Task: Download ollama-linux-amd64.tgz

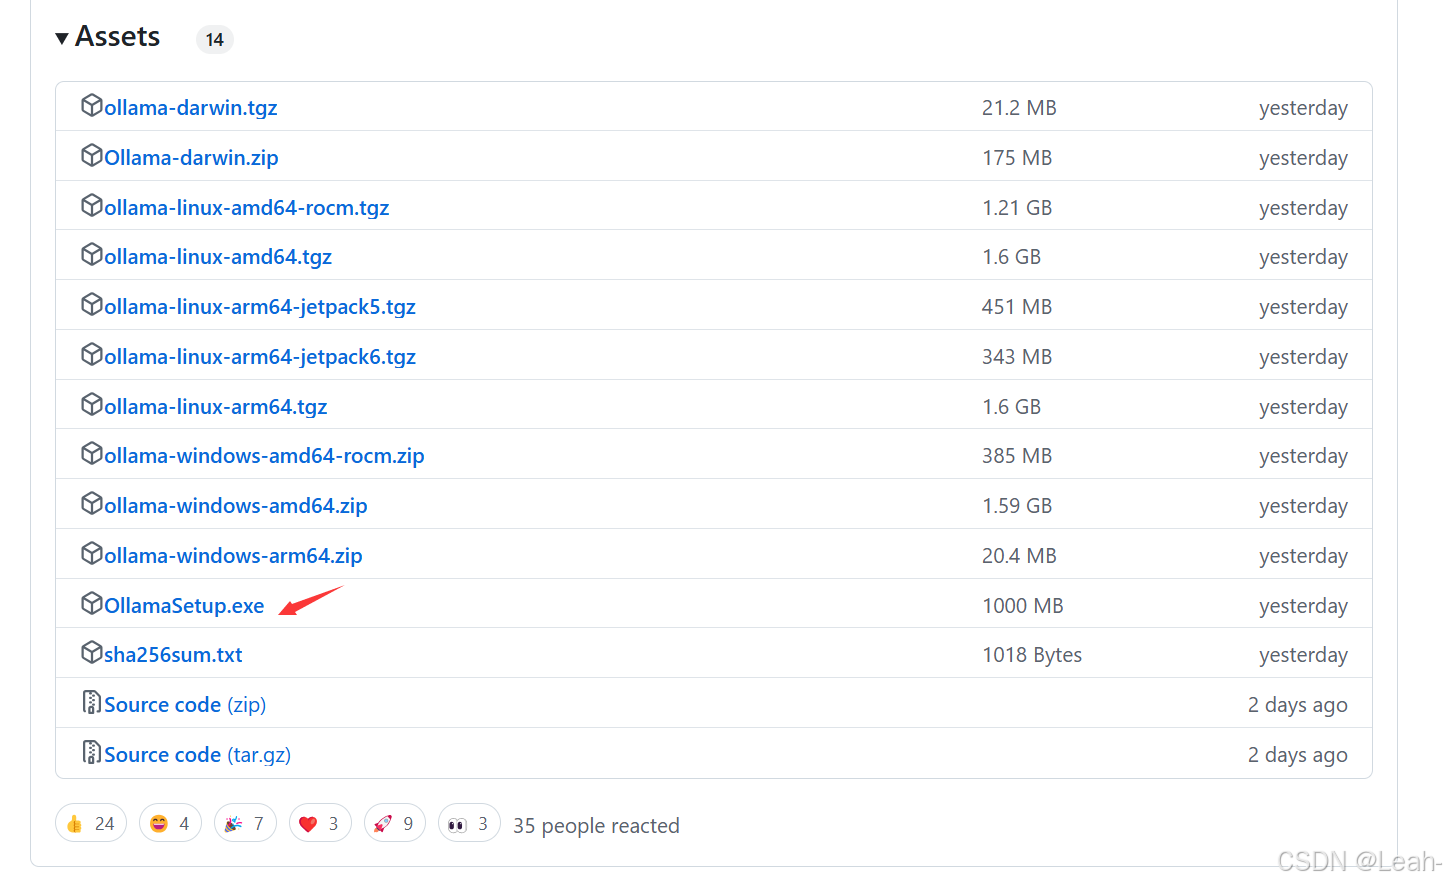Action: pos(218,257)
